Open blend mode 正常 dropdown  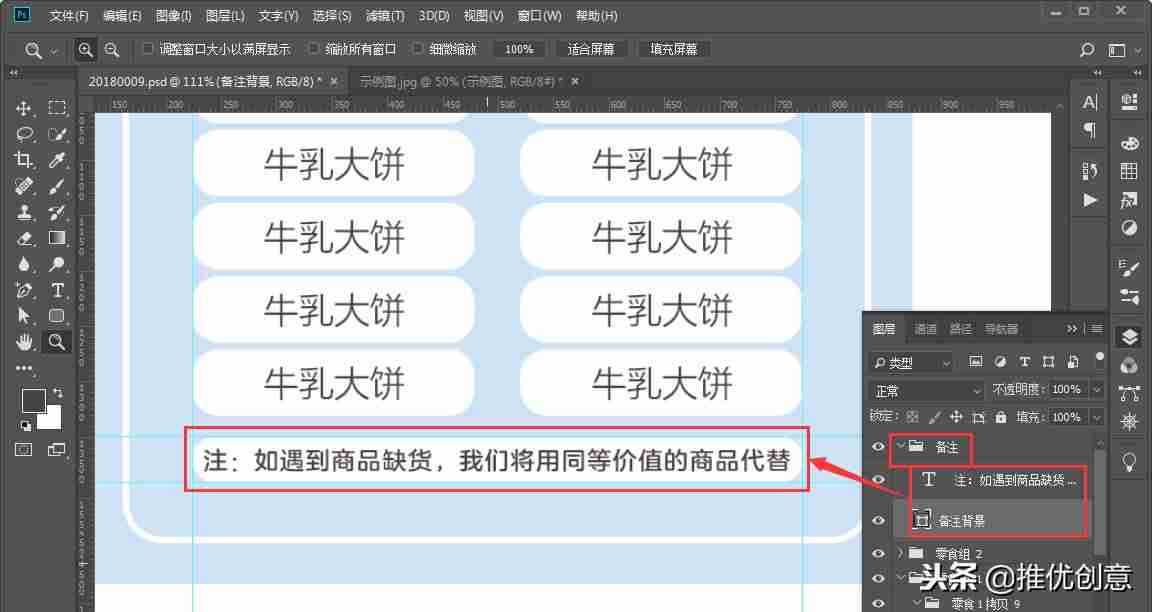[926, 391]
